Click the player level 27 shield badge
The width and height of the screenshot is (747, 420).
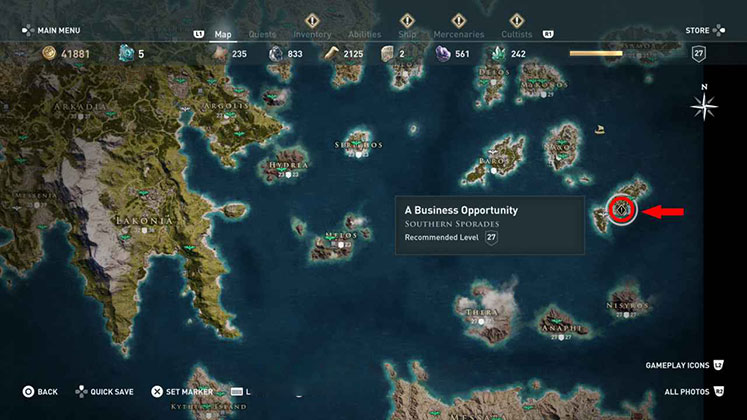pos(698,53)
